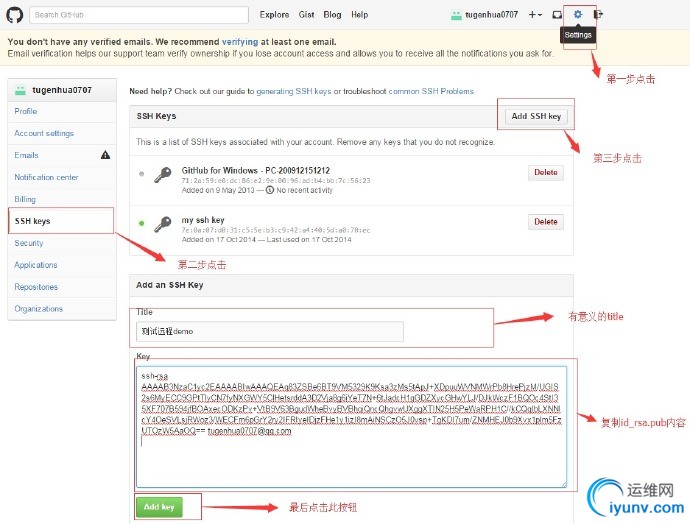Screen dimensions: 690x524
Task: Open Applications settings
Action: pyautogui.click(x=62, y=265)
